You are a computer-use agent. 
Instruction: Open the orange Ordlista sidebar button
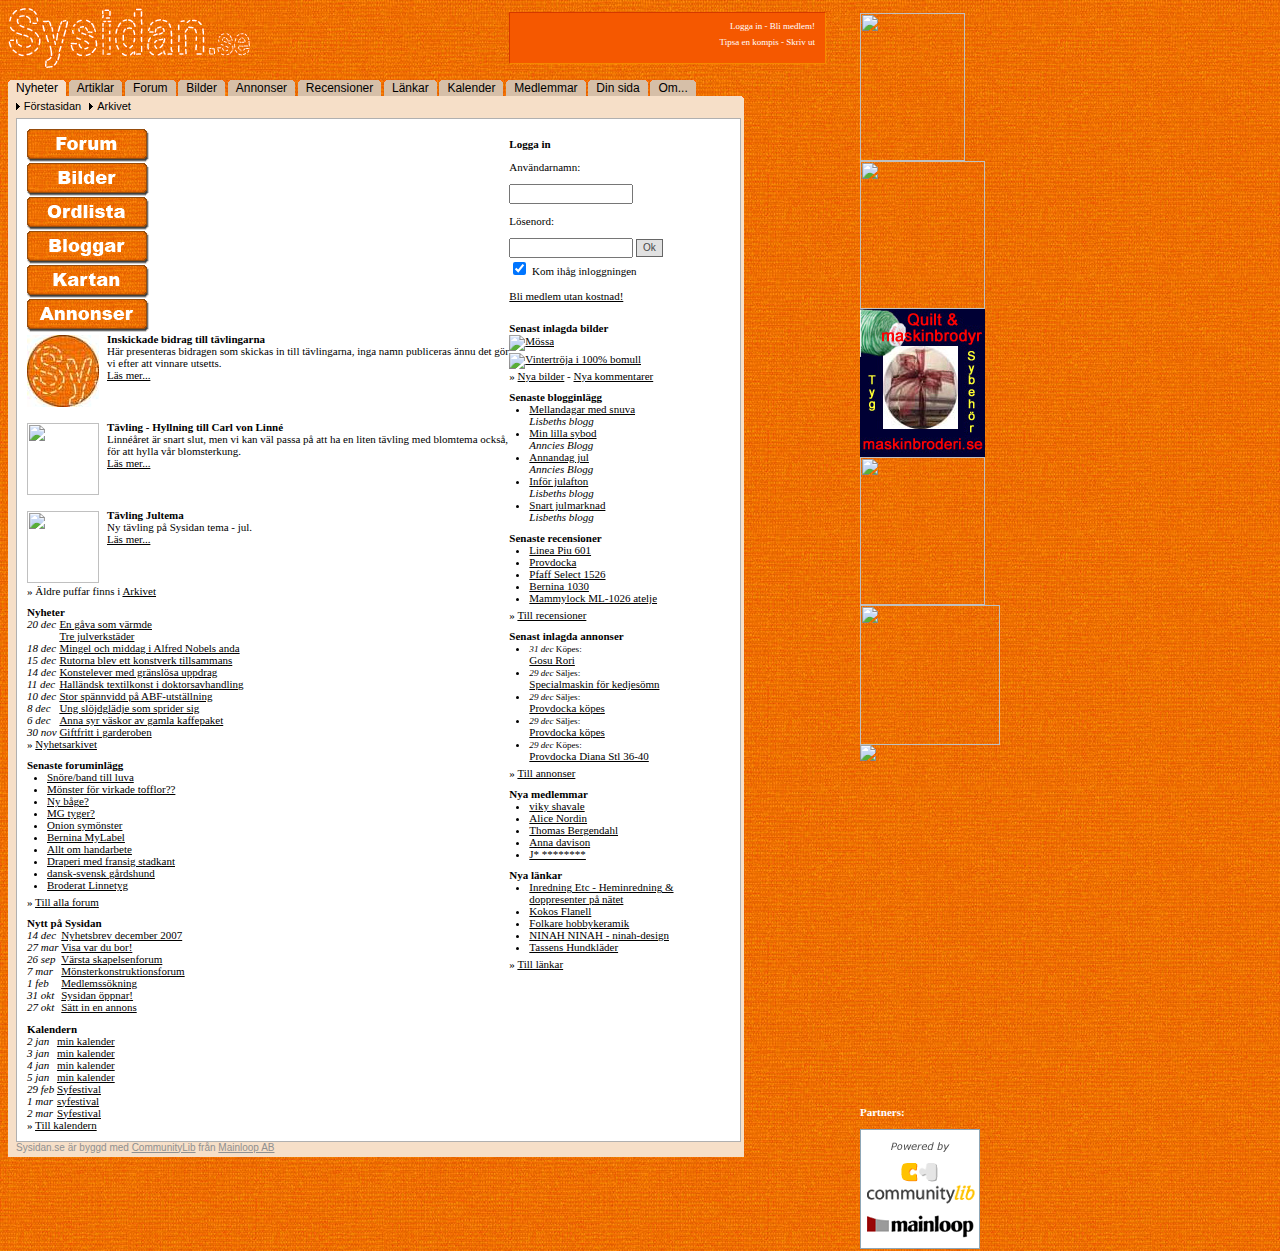click(87, 213)
